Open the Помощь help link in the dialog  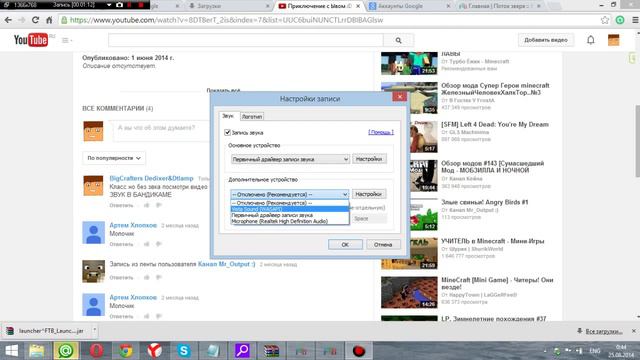(381, 132)
